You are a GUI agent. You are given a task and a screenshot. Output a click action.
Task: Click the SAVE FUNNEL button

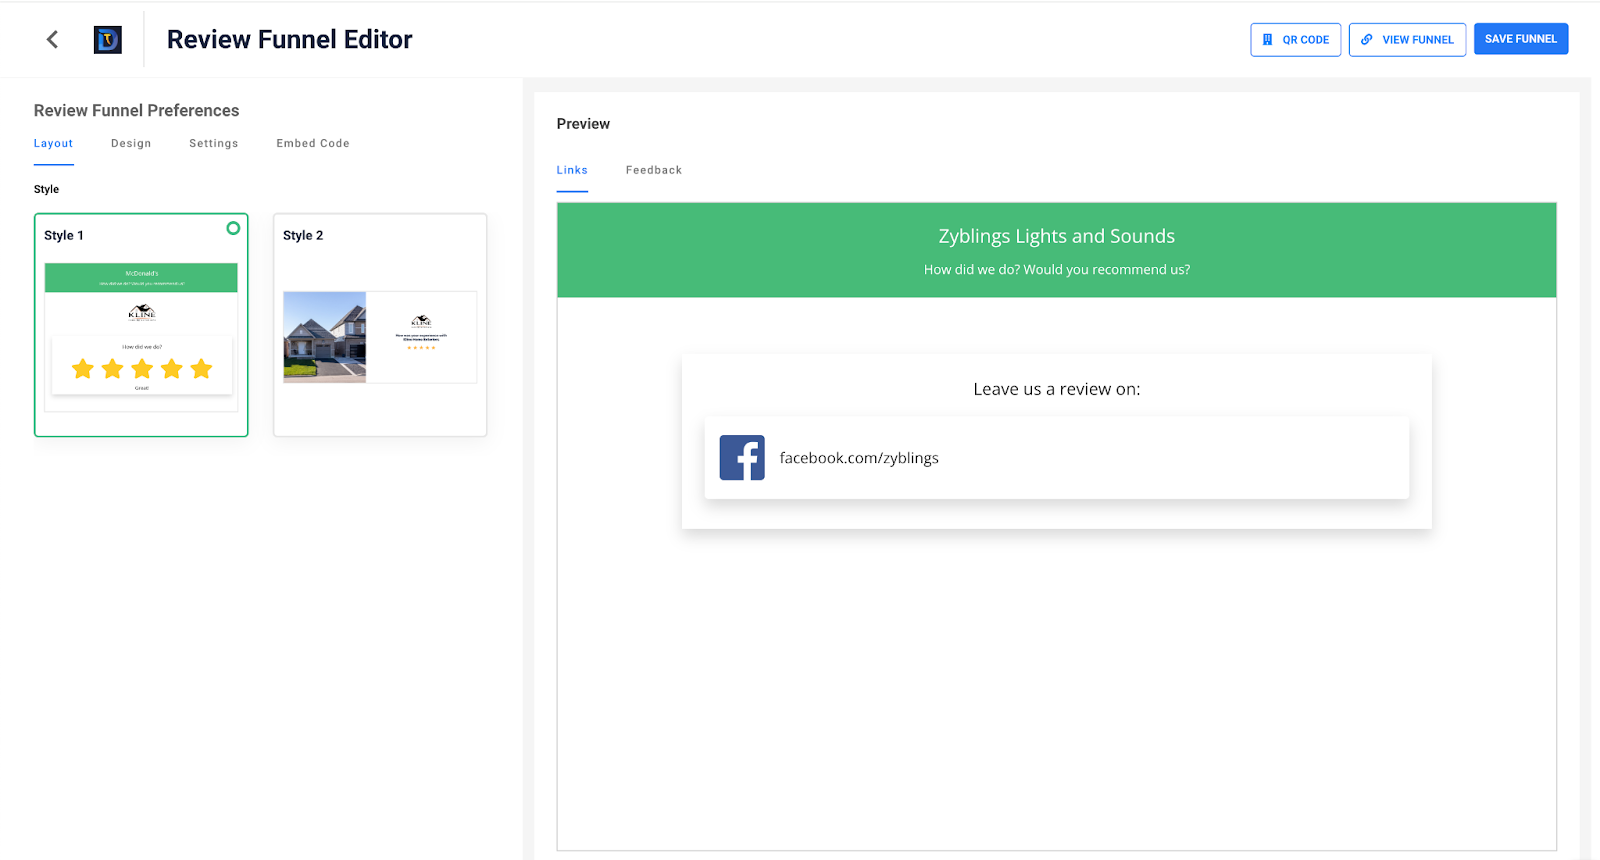click(x=1521, y=39)
